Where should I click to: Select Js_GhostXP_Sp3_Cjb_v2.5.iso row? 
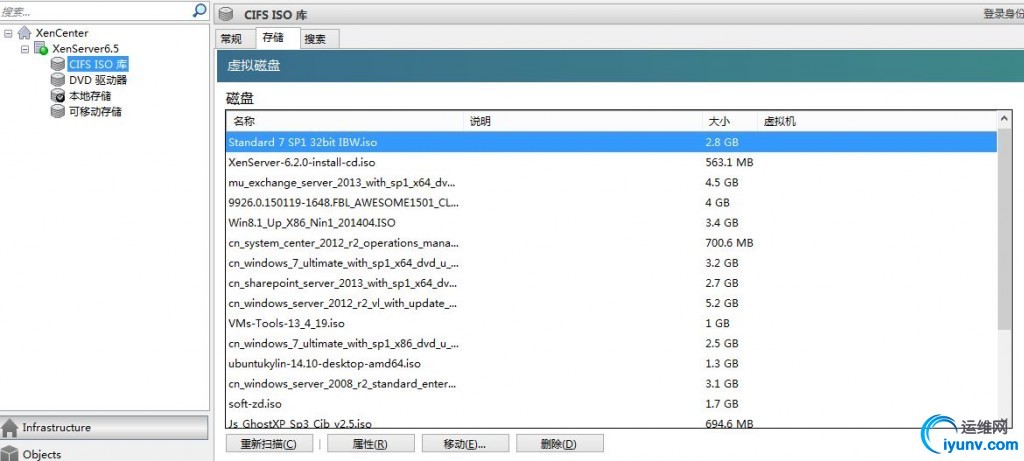pos(611,422)
